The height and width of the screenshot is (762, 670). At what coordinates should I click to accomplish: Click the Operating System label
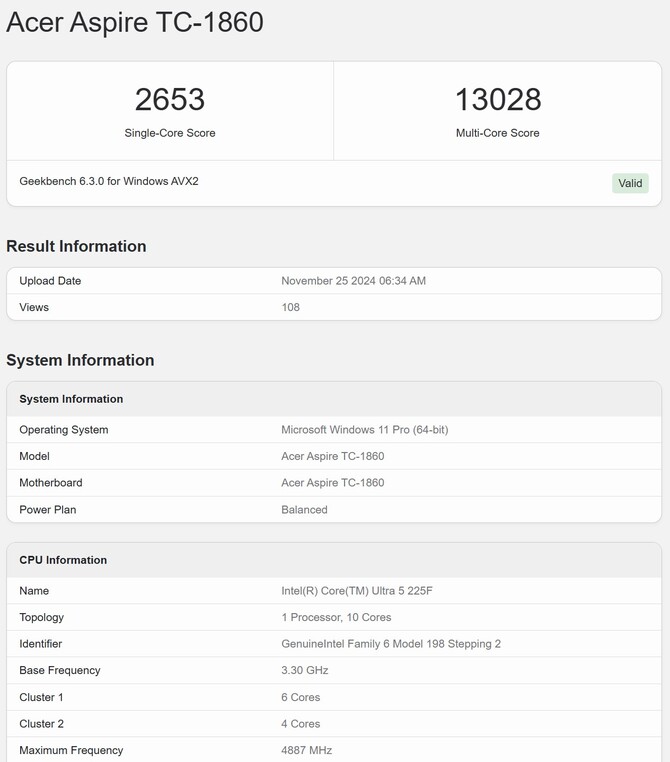tap(64, 430)
